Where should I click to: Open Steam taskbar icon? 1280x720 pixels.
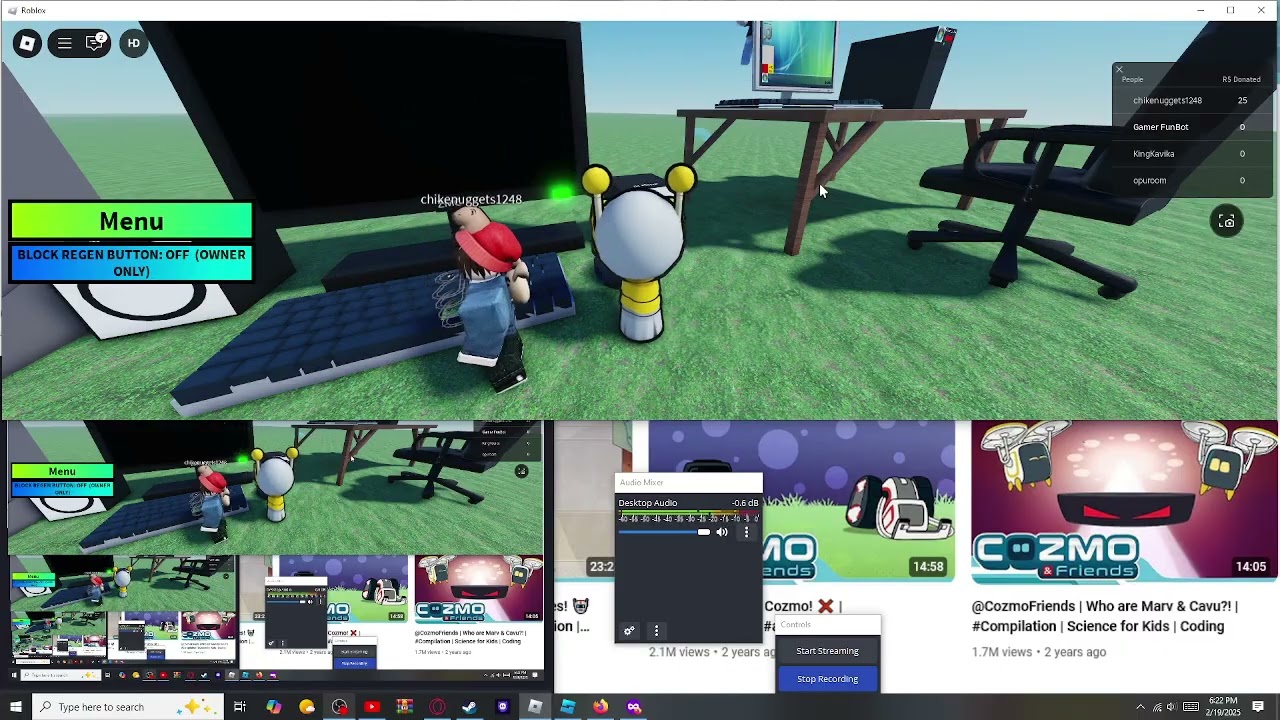click(x=469, y=707)
